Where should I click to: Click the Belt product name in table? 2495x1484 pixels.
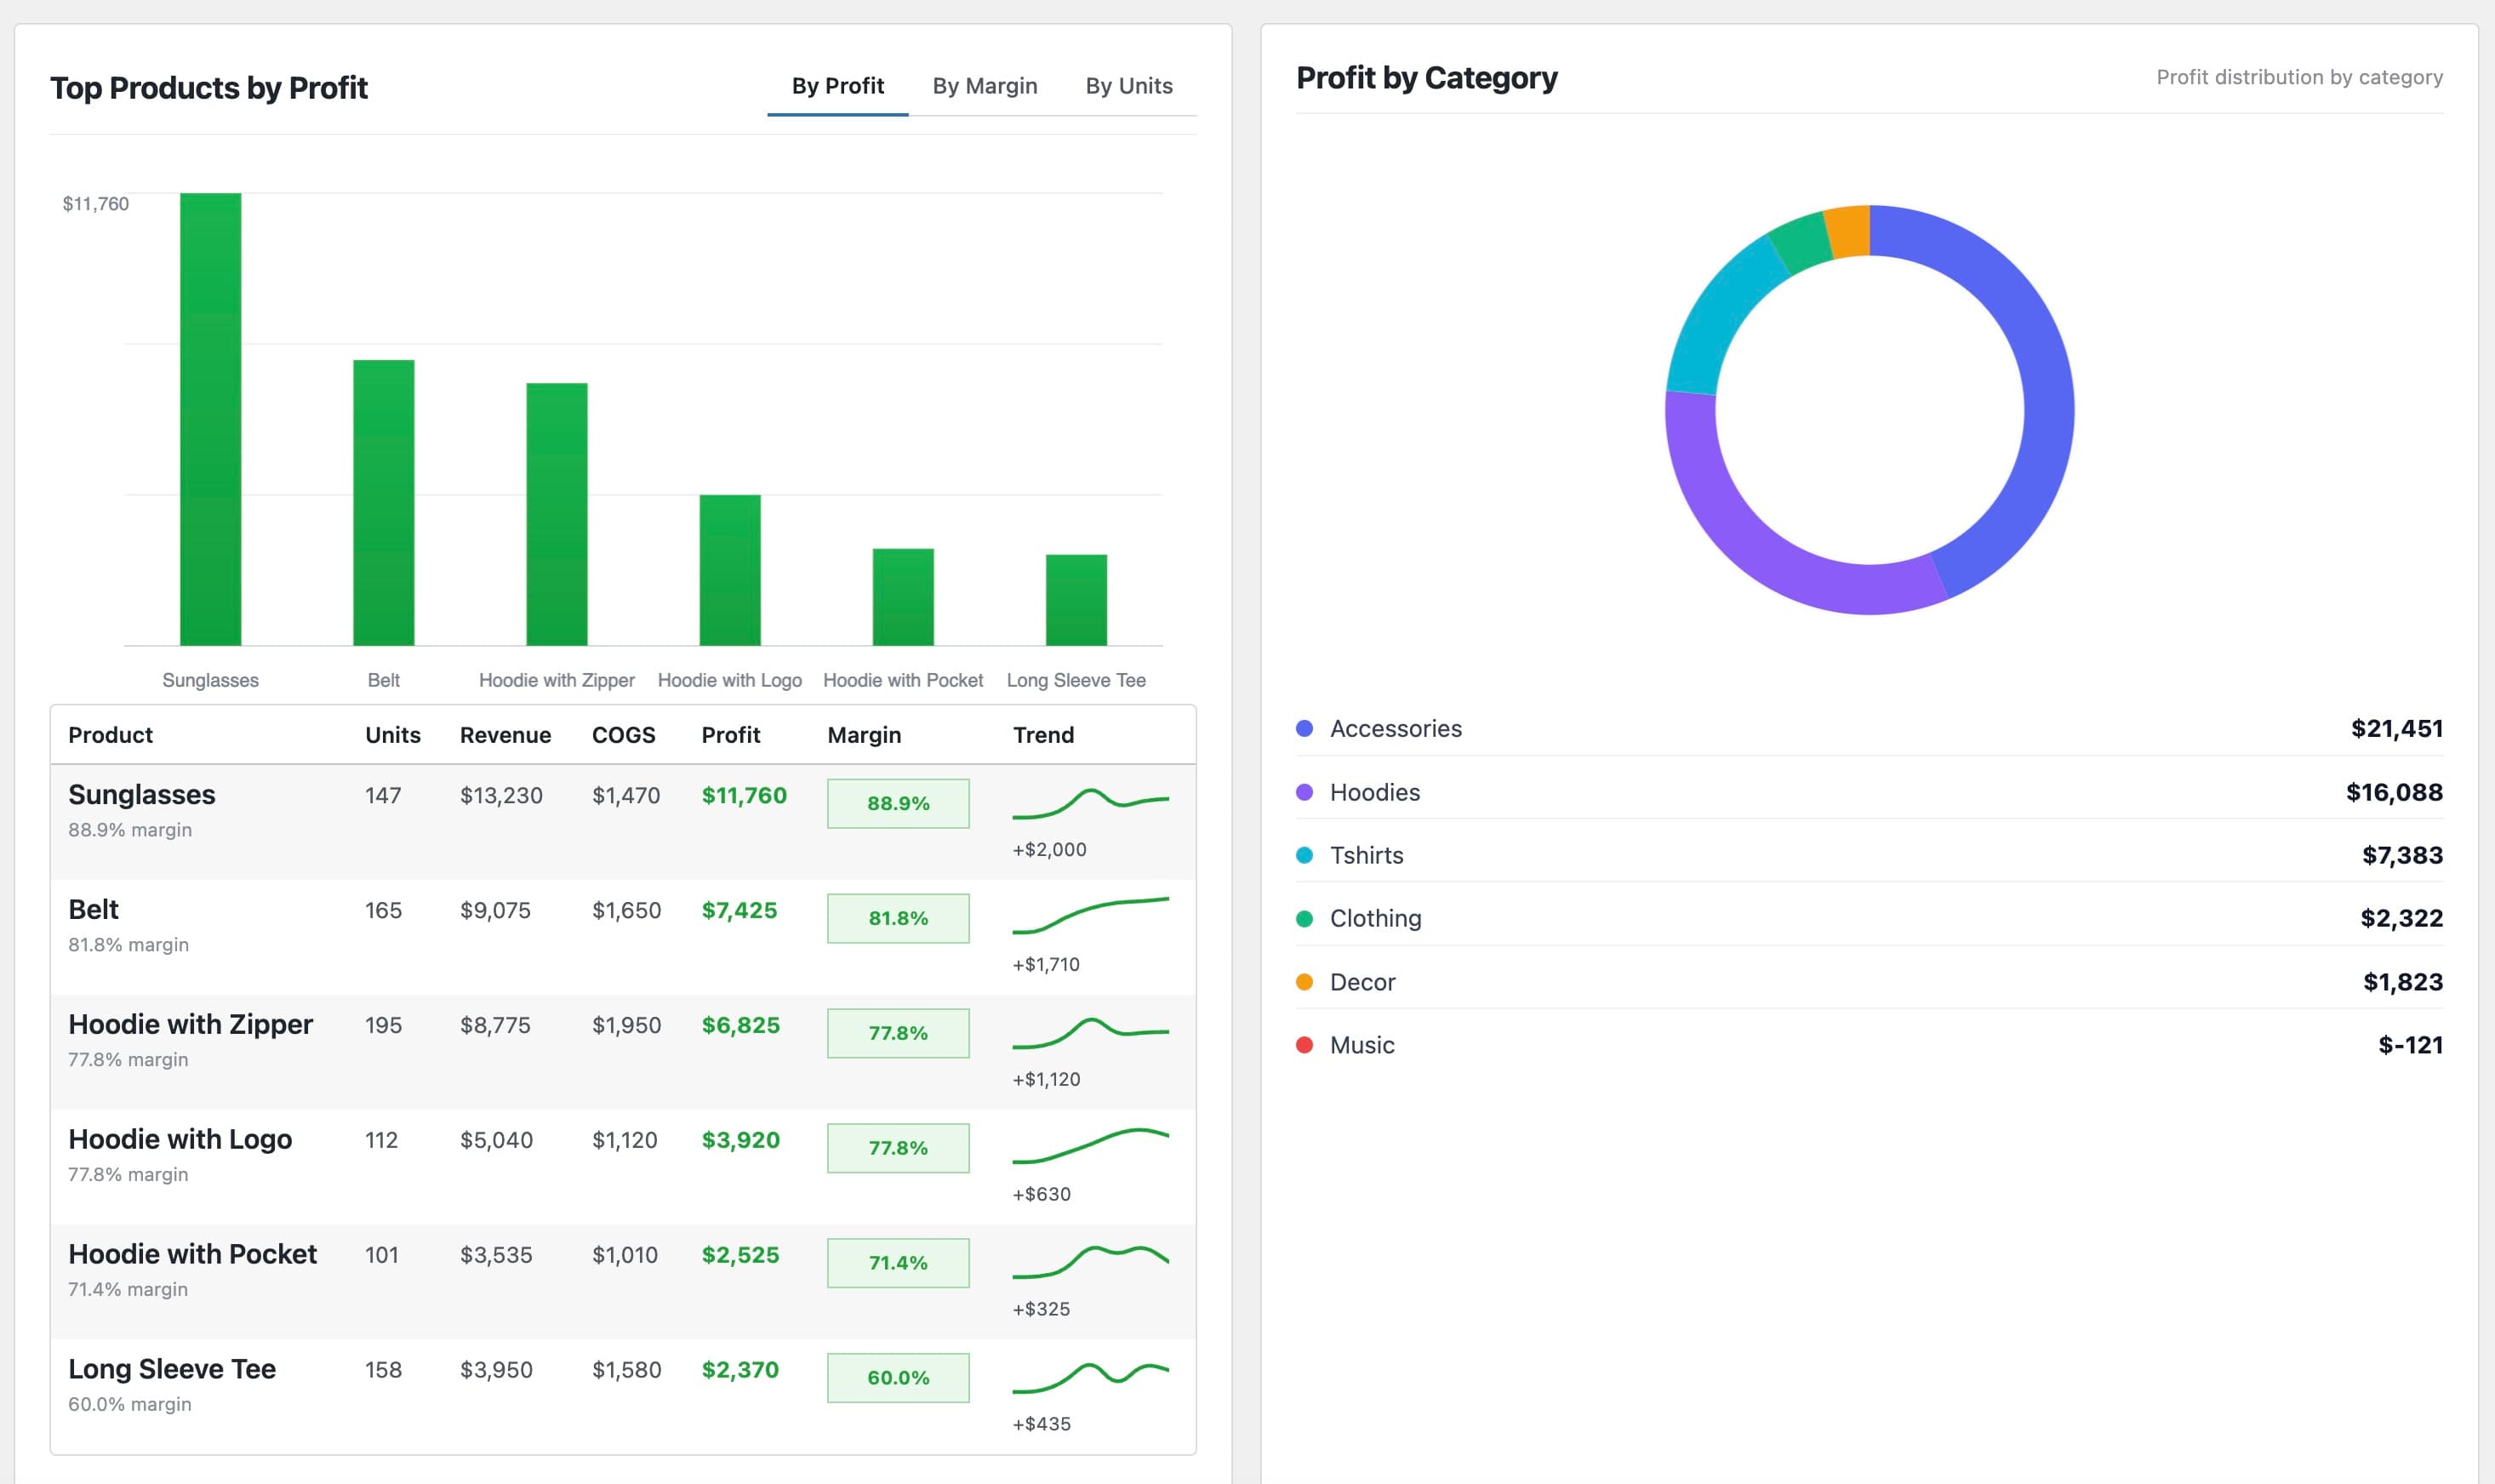coord(93,910)
